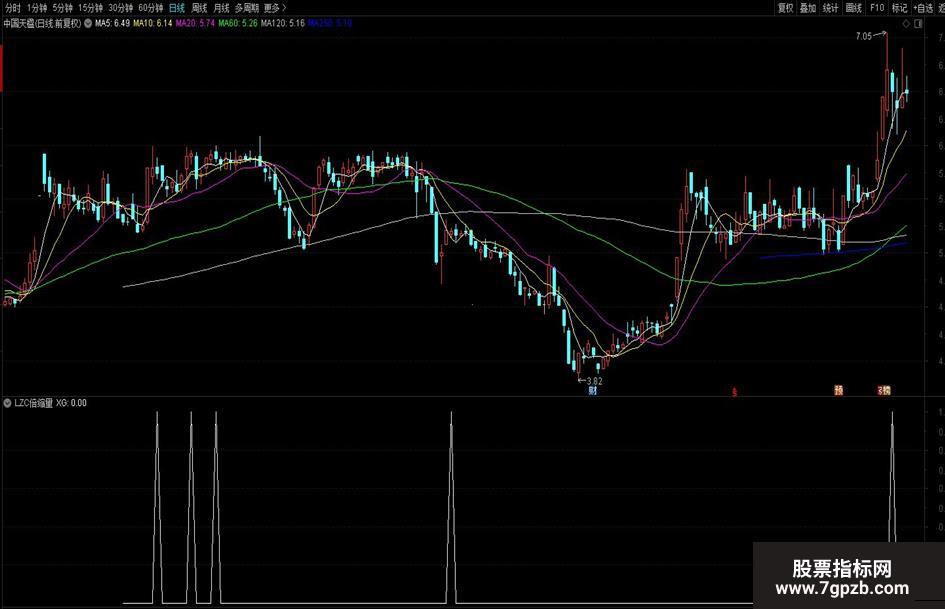Click the MA20: 5.74 label

[x=195, y=24]
